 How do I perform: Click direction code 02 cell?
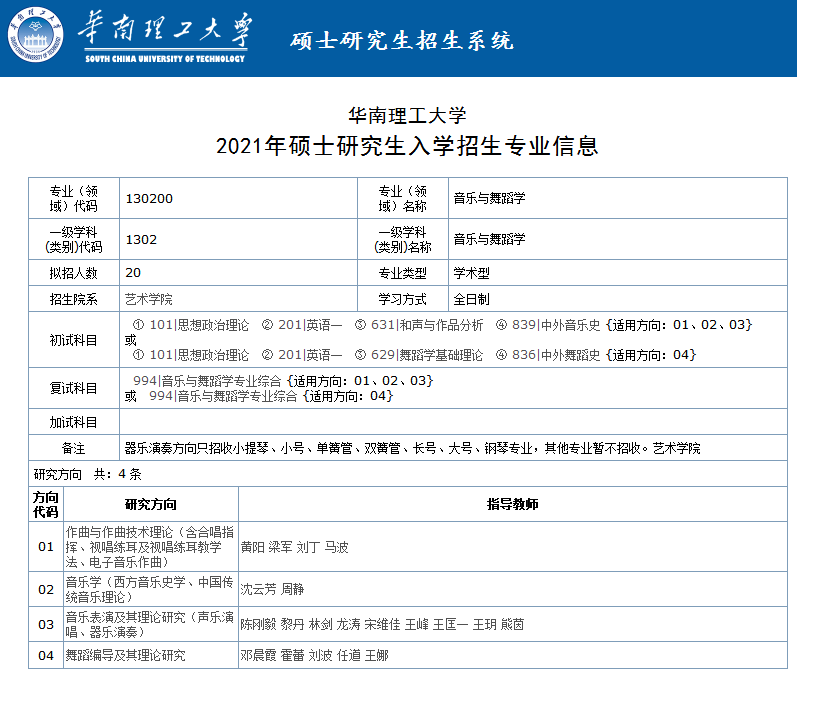(x=46, y=590)
